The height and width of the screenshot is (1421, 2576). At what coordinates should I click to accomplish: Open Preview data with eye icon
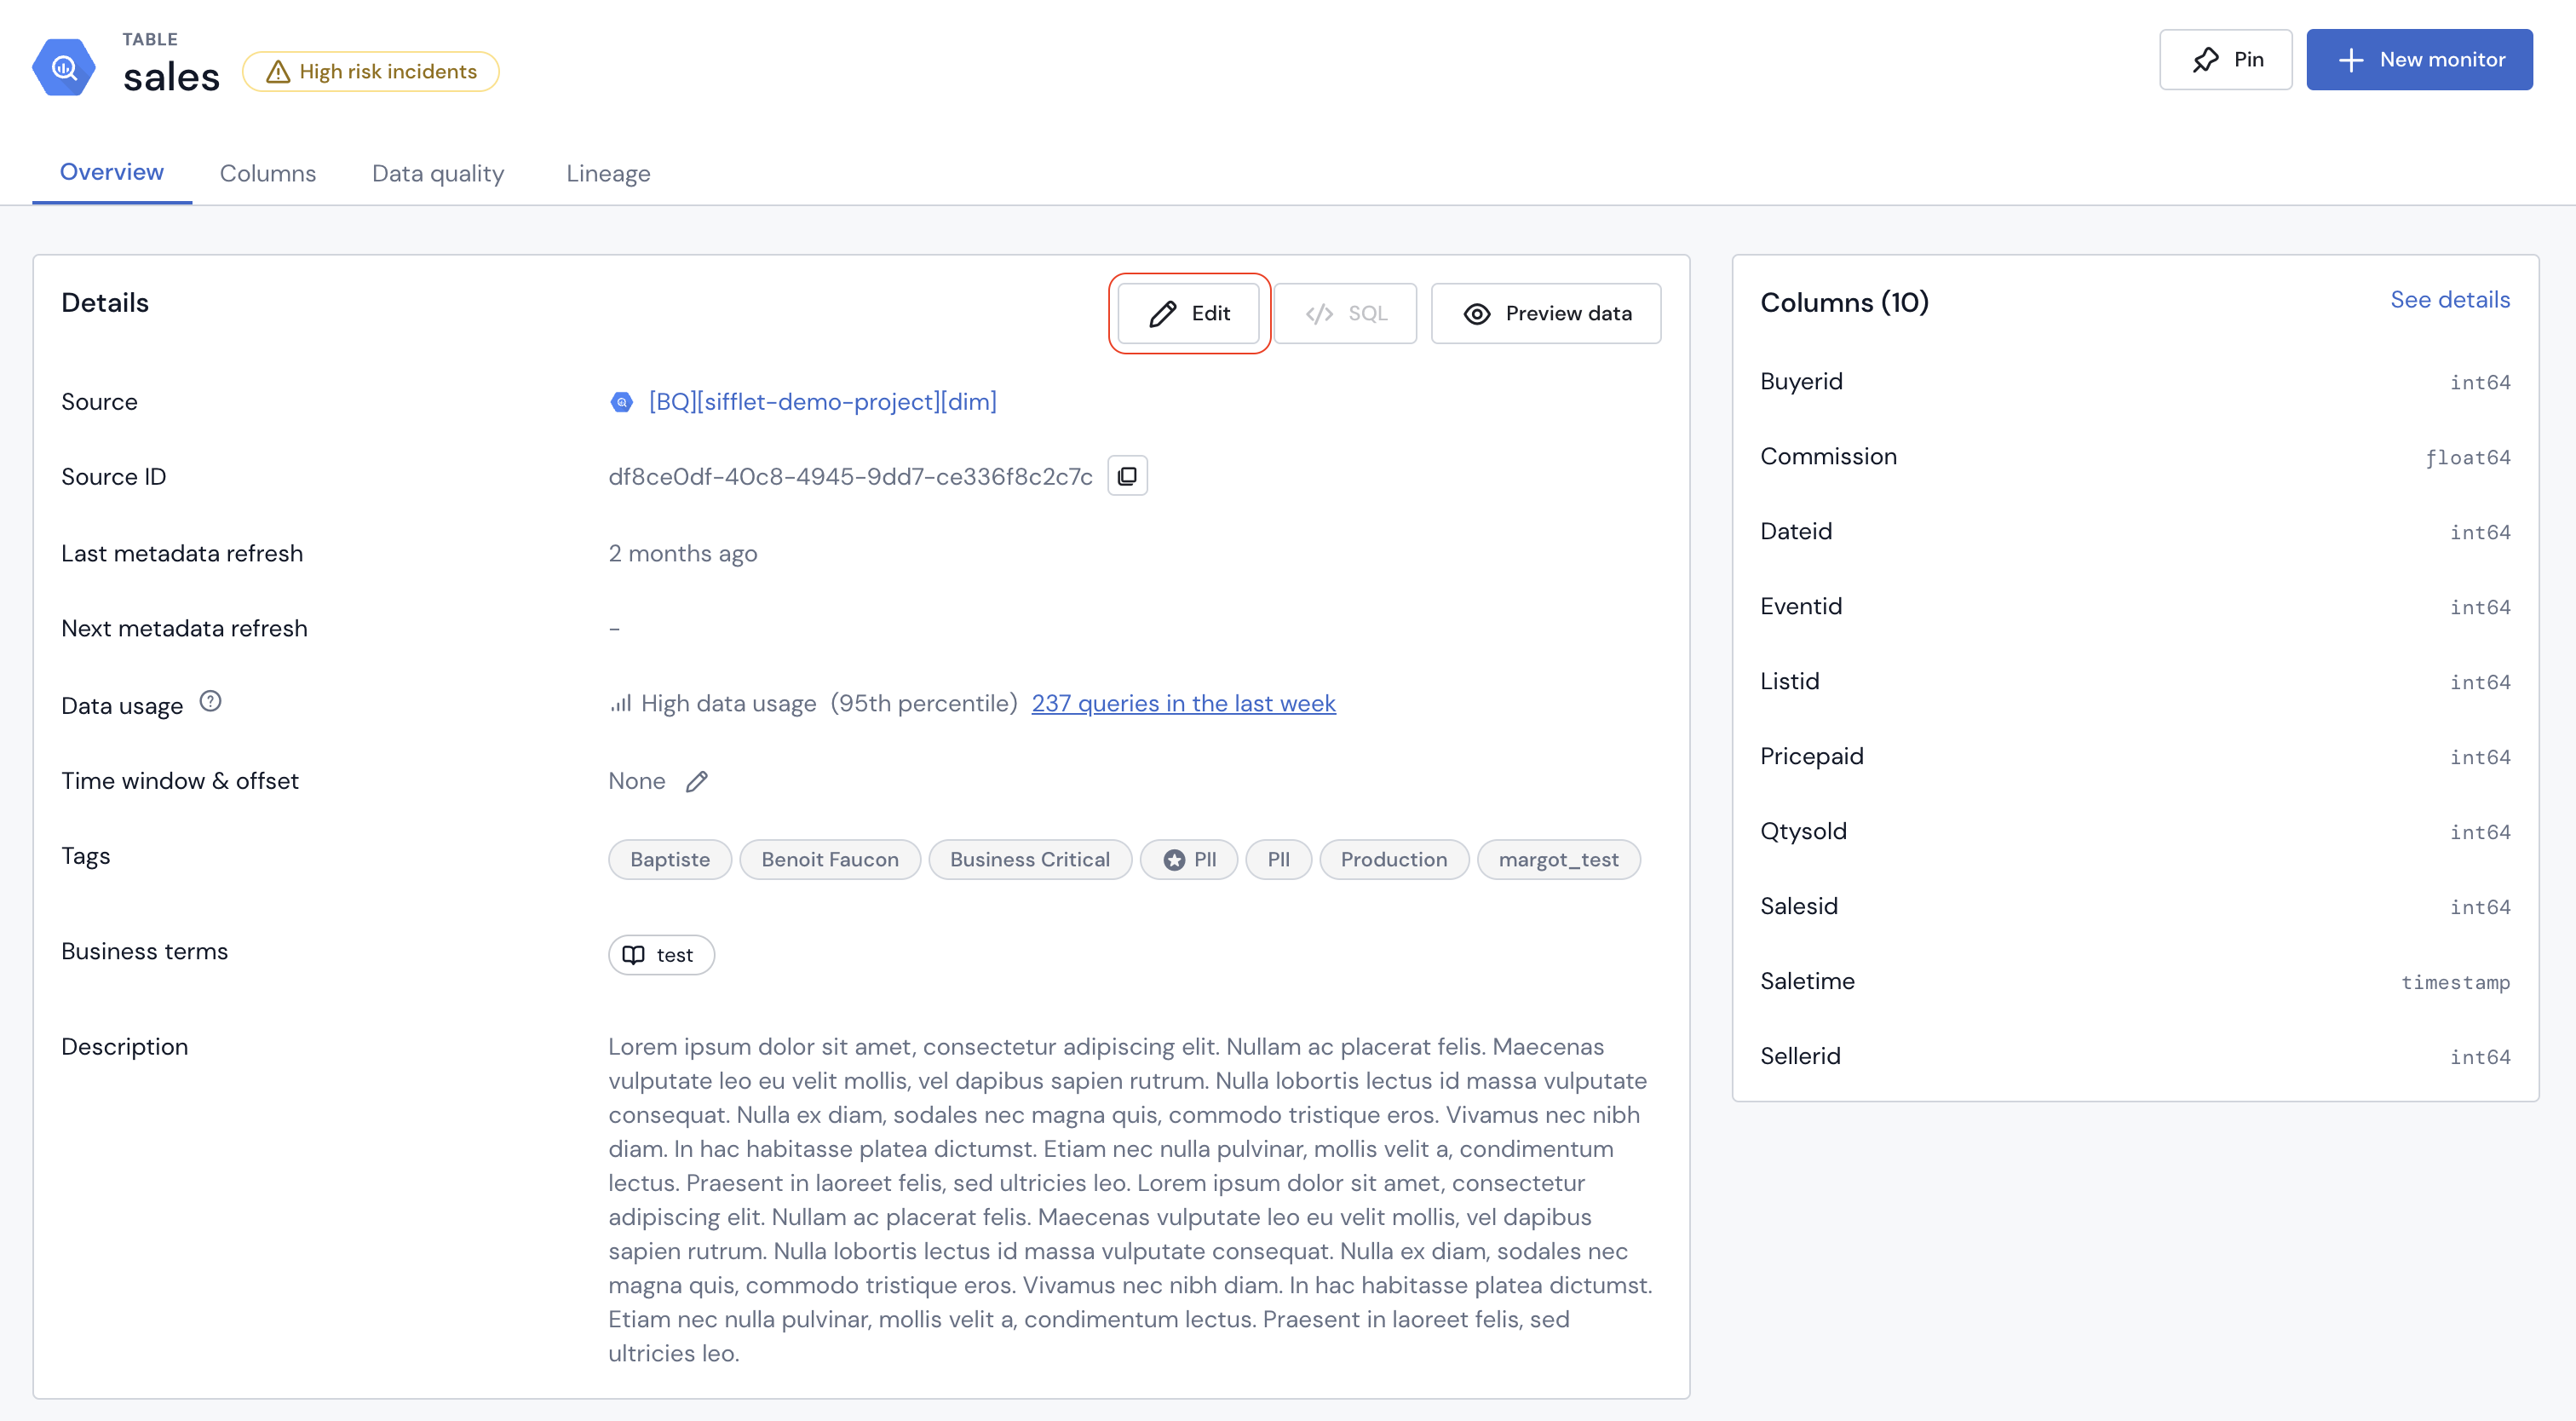tap(1545, 314)
